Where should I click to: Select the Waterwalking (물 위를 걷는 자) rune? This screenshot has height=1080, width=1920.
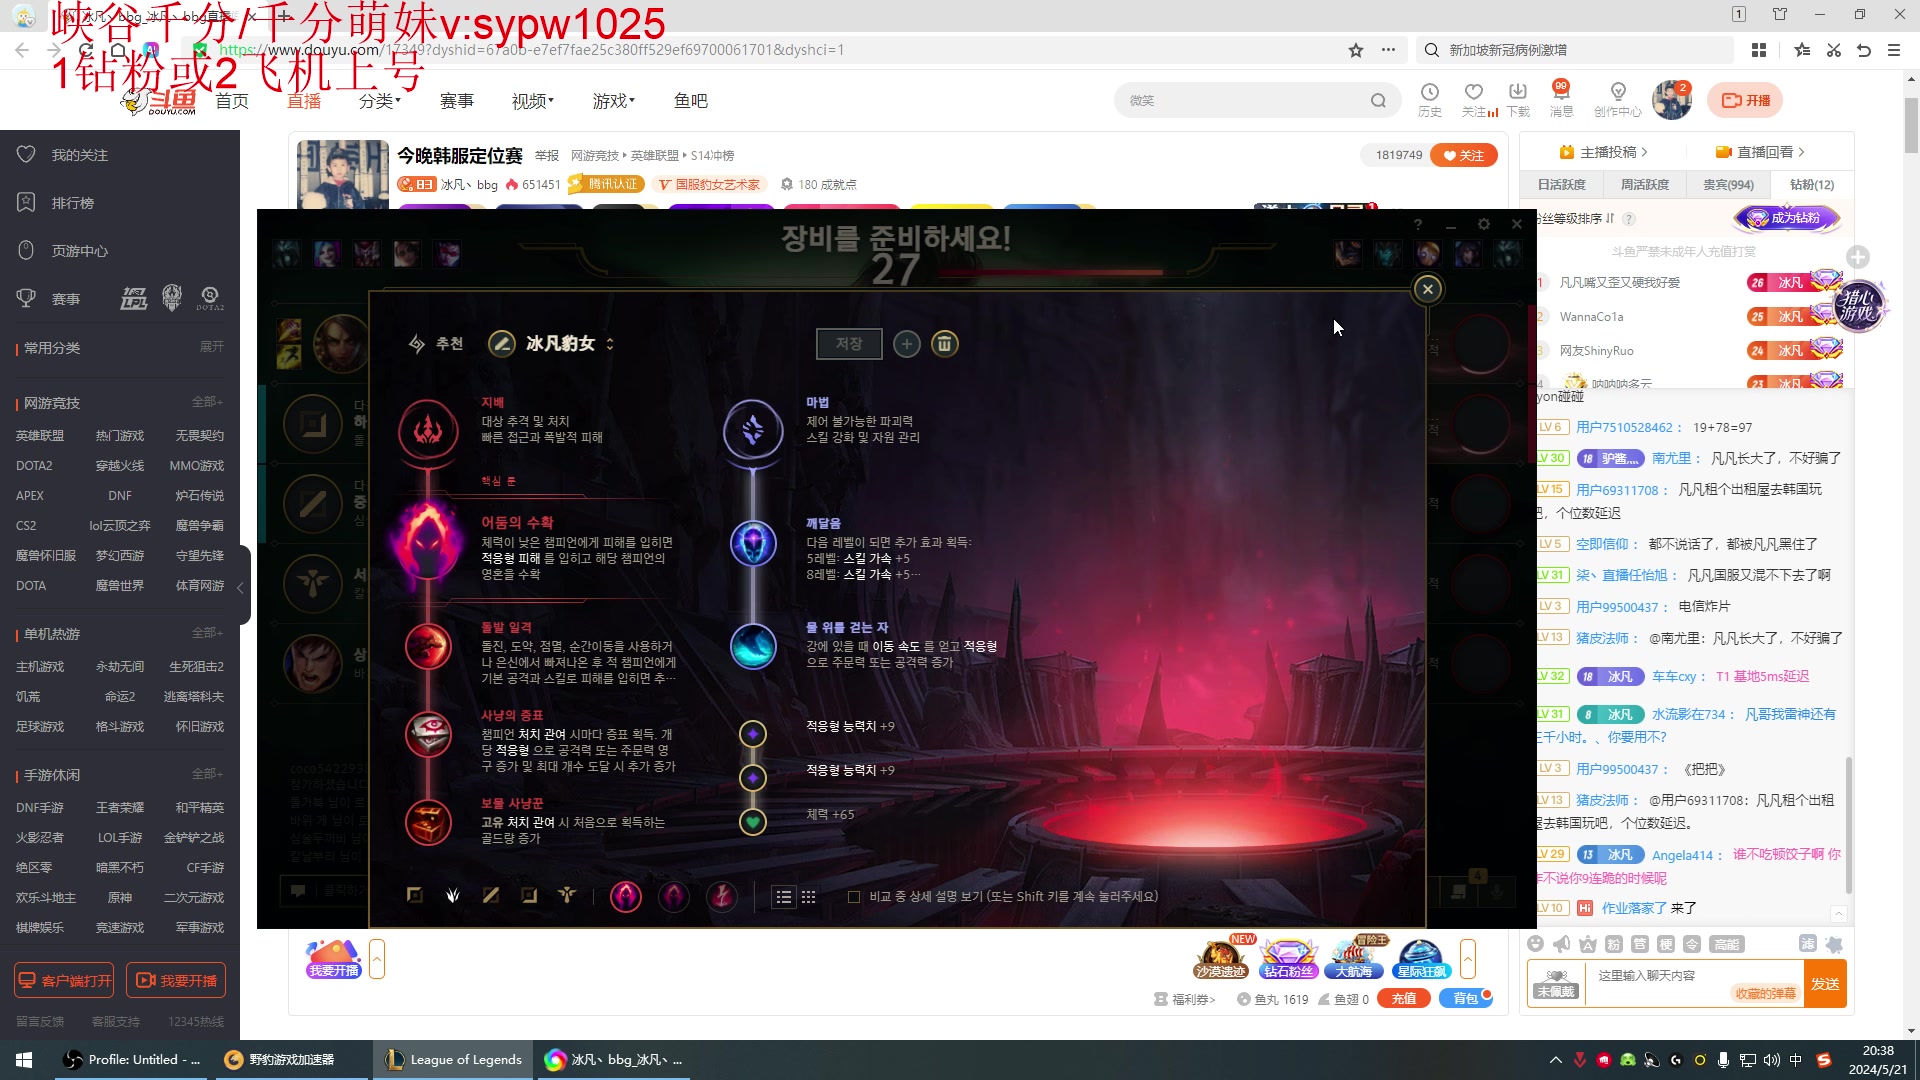pos(753,646)
